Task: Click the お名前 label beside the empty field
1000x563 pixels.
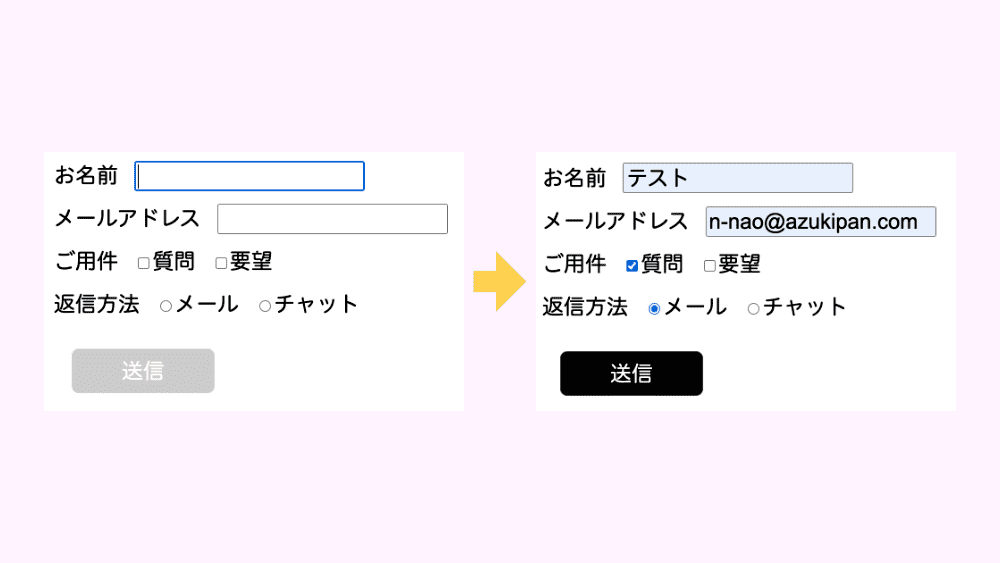Action: 86,175
